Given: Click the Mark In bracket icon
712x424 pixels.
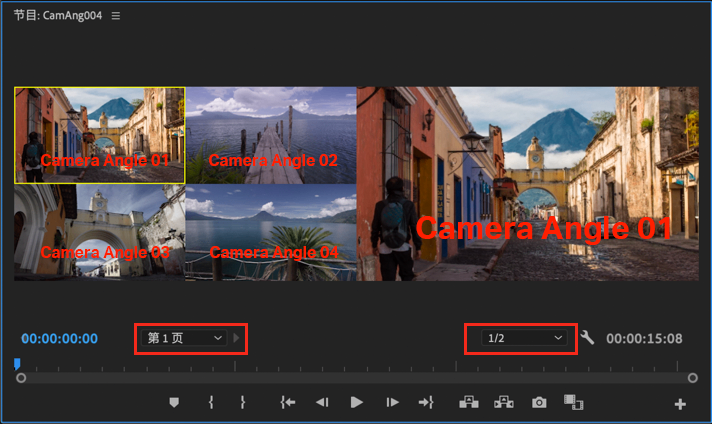Looking at the screenshot, I should [211, 402].
